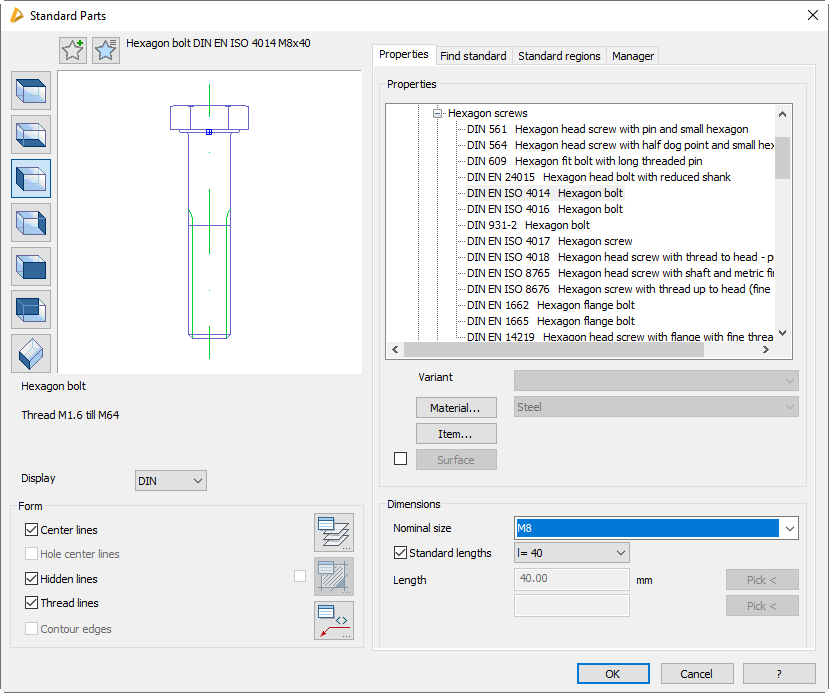Viewport: 829px width, 693px height.
Task: Choose the front-face view cube icon
Action: (31, 266)
